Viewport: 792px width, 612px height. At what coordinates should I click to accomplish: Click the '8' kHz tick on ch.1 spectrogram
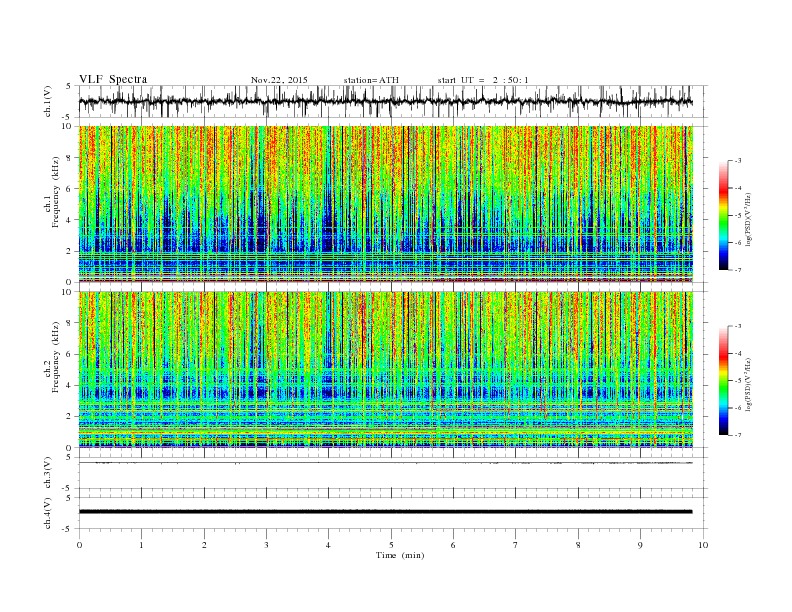click(x=70, y=158)
